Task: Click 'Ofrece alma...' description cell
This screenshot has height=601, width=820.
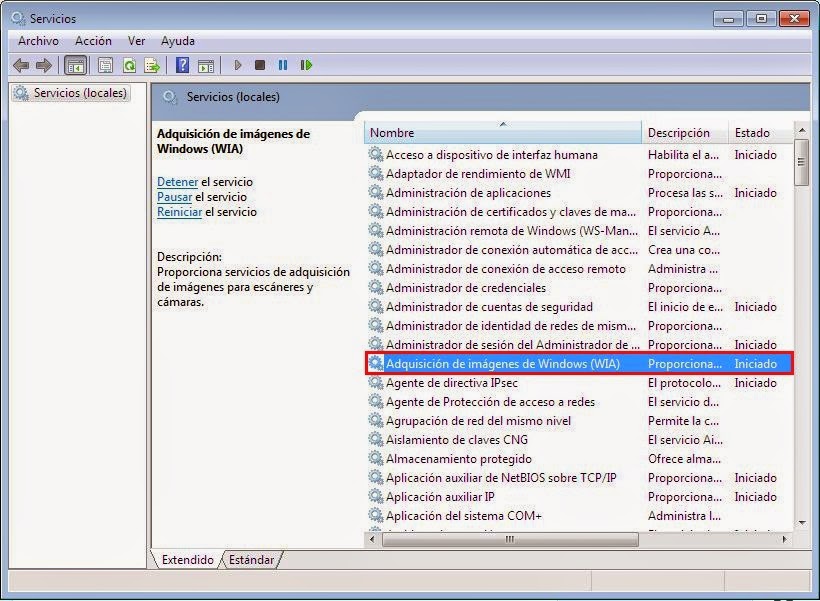Action: [684, 459]
